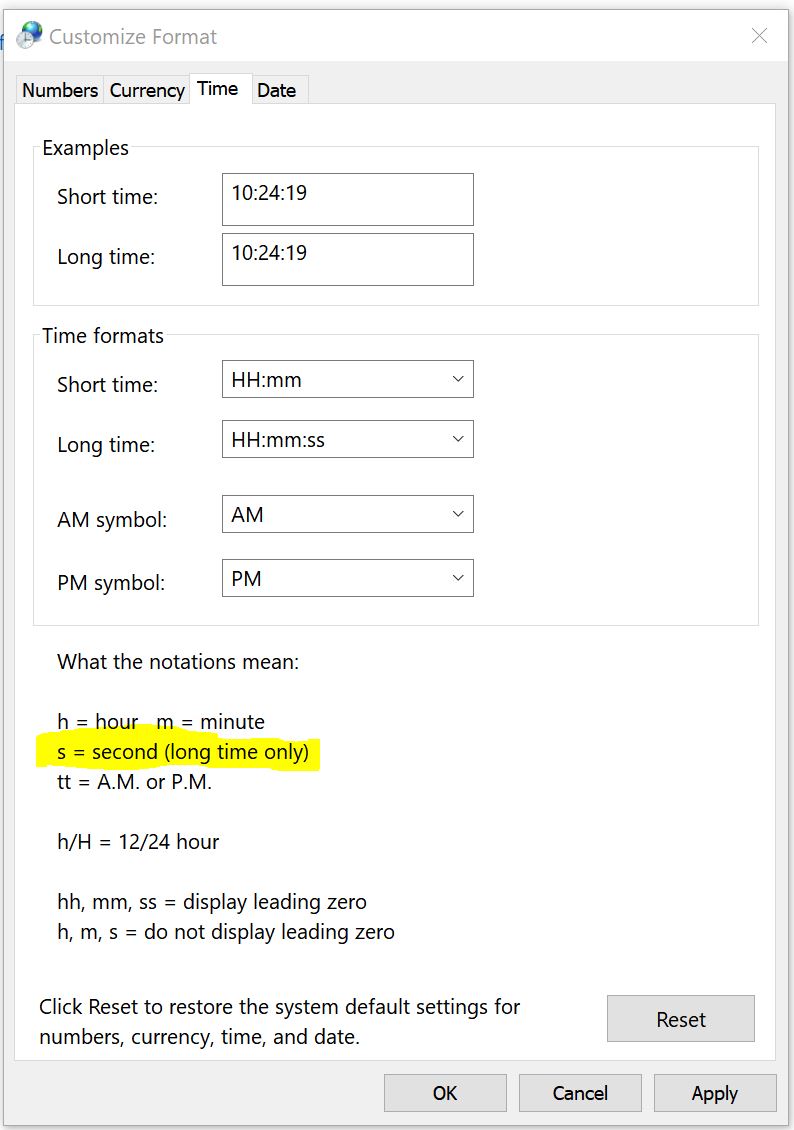Screen dimensions: 794x1130
Task: Click the Short time example box
Action: click(347, 199)
